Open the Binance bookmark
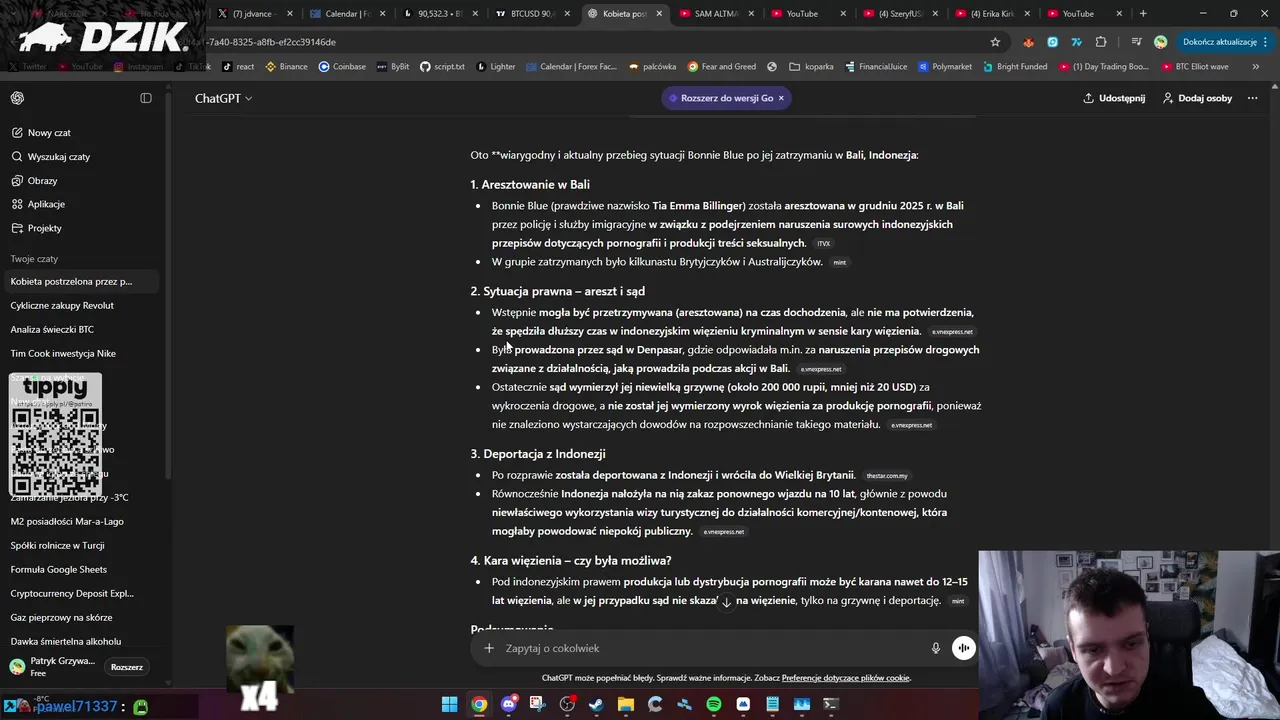1280x720 pixels. pyautogui.click(x=286, y=67)
